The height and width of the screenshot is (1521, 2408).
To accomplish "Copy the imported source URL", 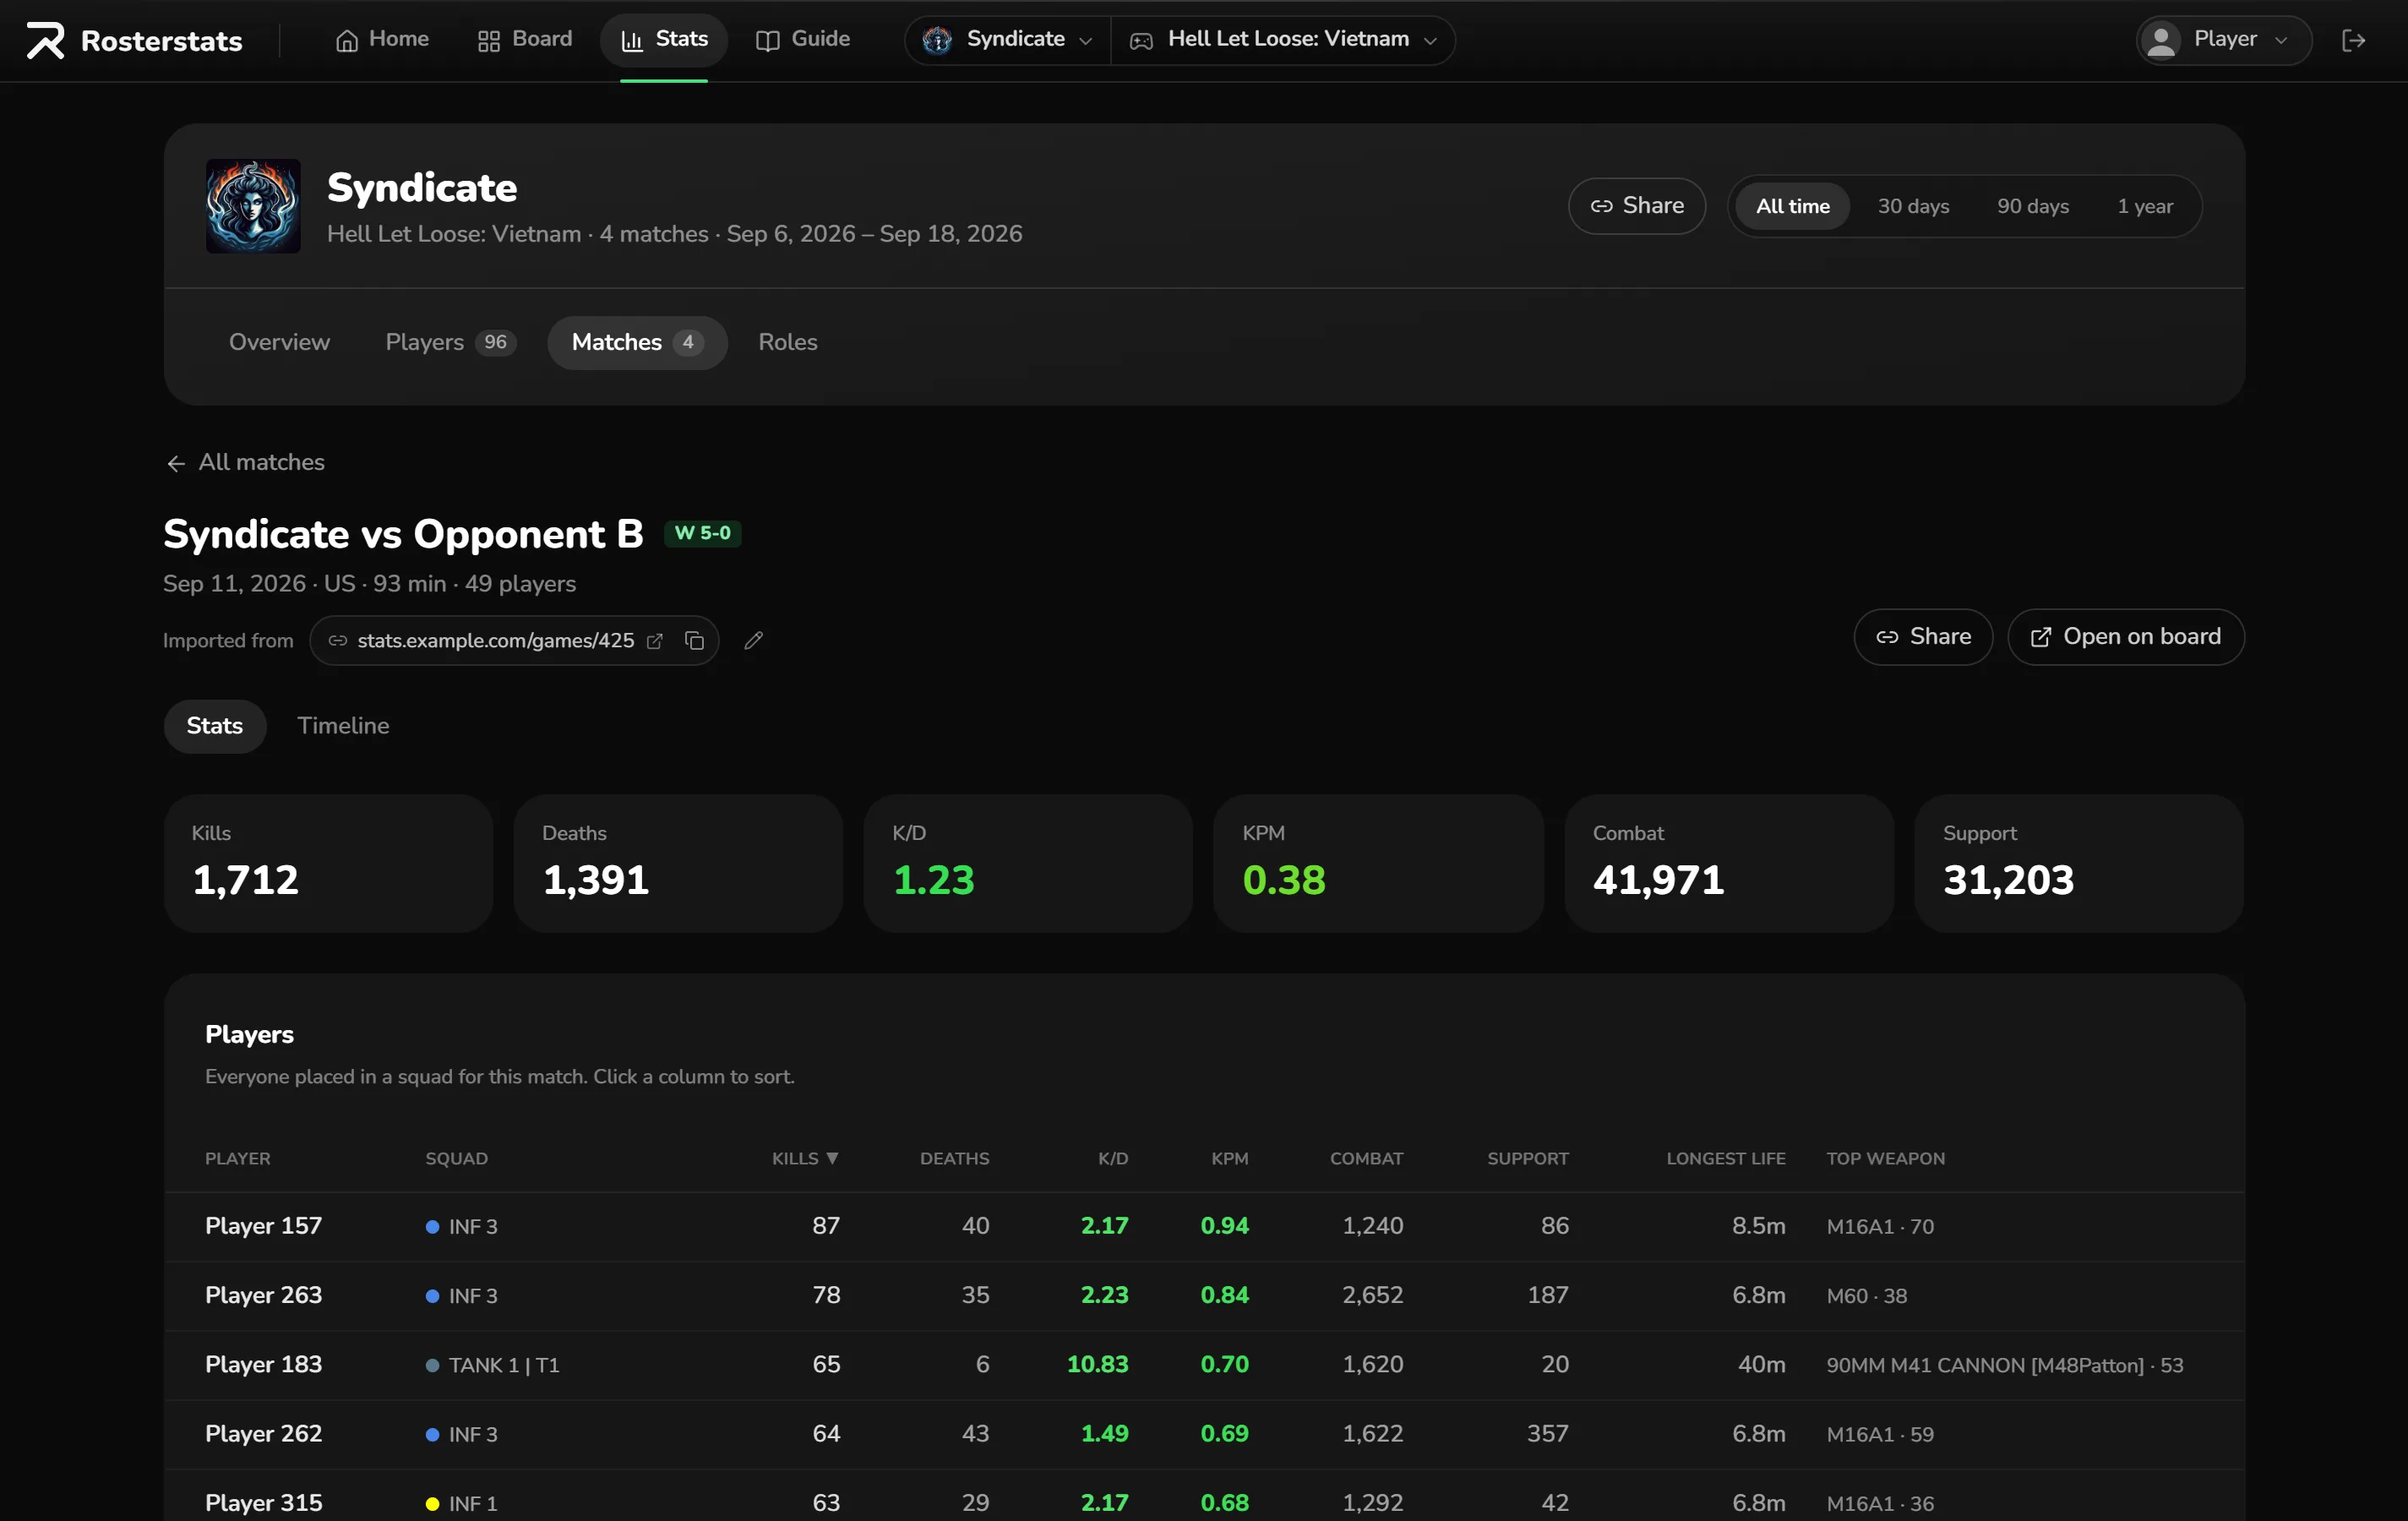I will coord(694,641).
